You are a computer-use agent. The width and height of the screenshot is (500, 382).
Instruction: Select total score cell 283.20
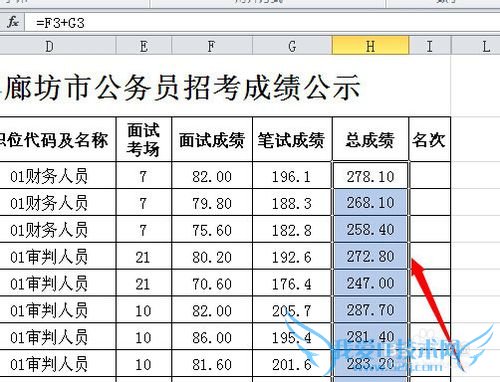click(370, 364)
